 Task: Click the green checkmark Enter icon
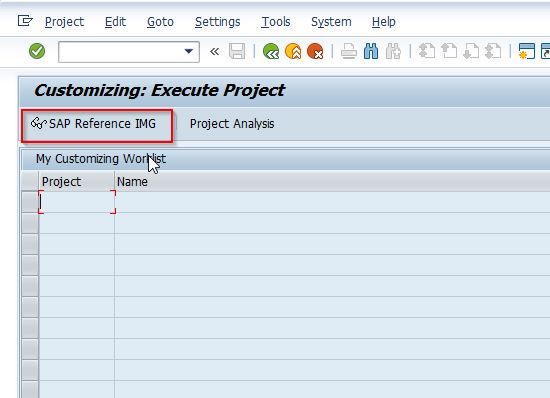click(37, 51)
